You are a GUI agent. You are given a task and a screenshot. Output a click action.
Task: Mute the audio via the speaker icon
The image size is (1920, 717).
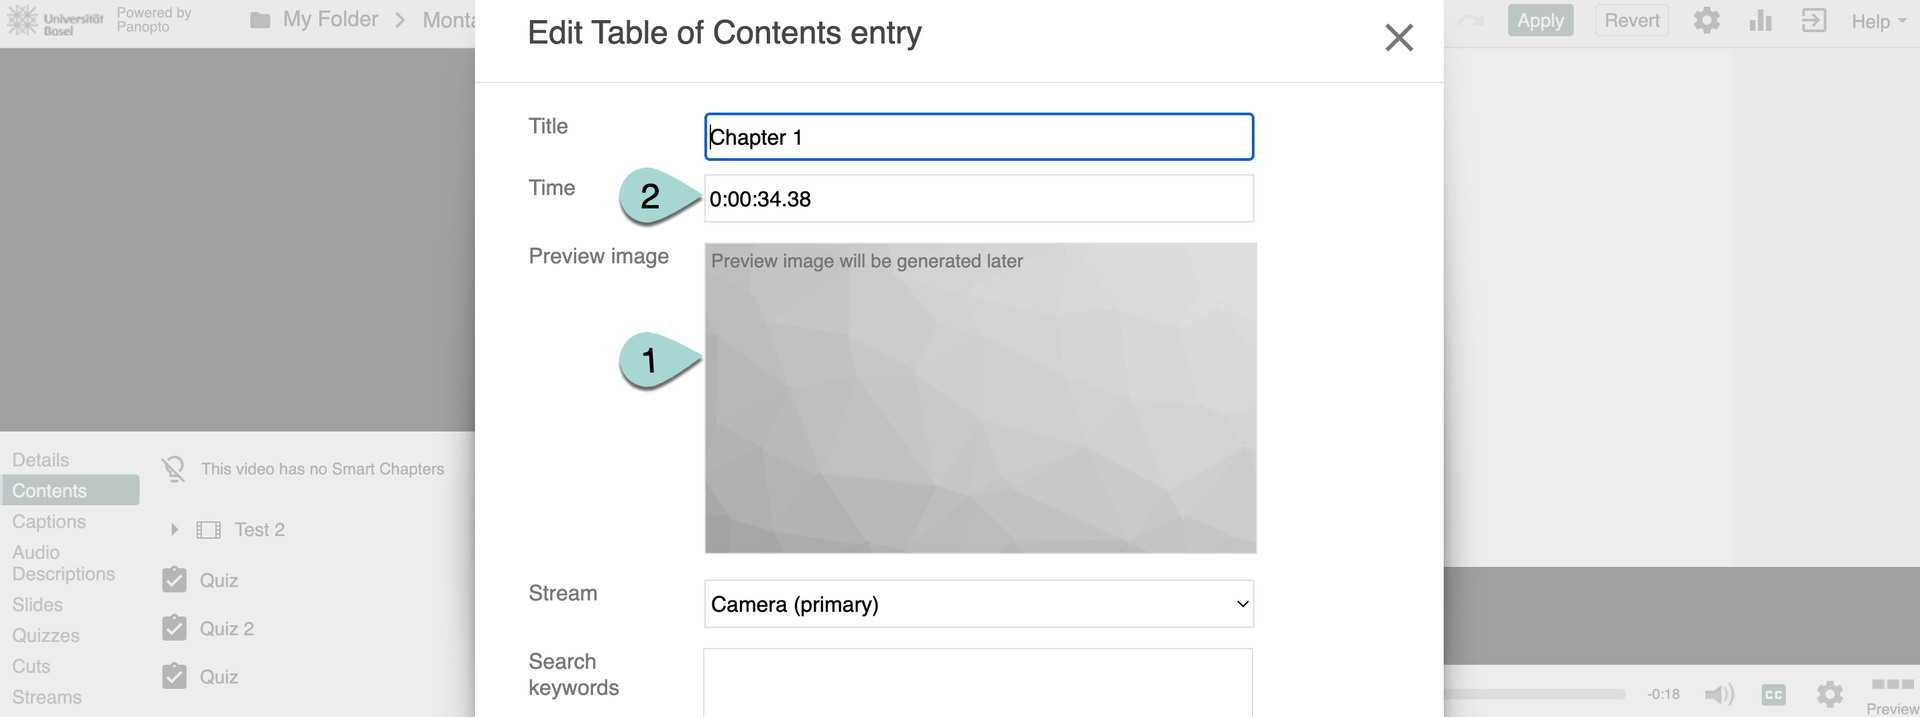tap(1719, 694)
